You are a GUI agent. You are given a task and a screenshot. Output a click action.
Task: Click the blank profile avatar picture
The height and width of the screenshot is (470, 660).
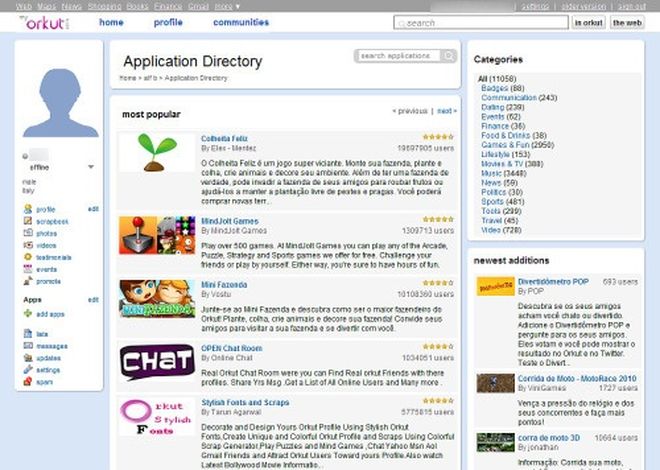[60, 103]
